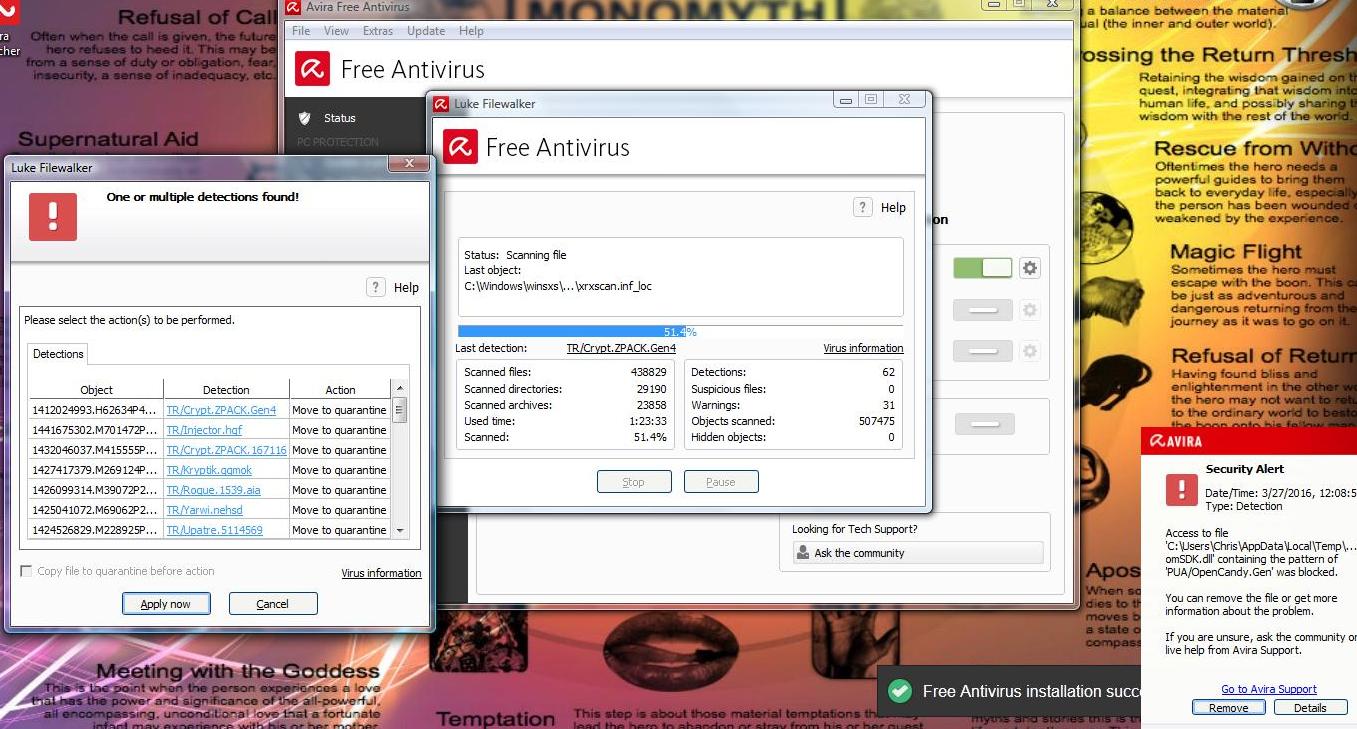This screenshot has width=1357, height=729.
Task: Click the Status shield icon in sidebar
Action: 305,118
